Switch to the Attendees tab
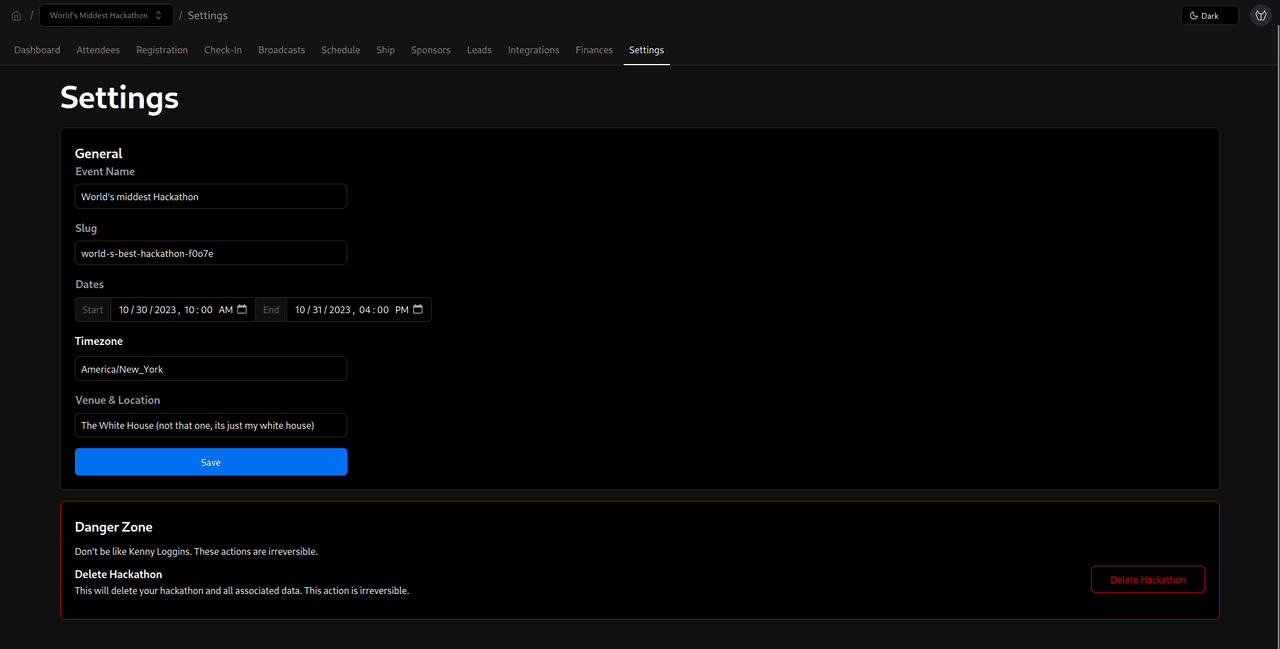This screenshot has height=649, width=1280. (x=98, y=50)
